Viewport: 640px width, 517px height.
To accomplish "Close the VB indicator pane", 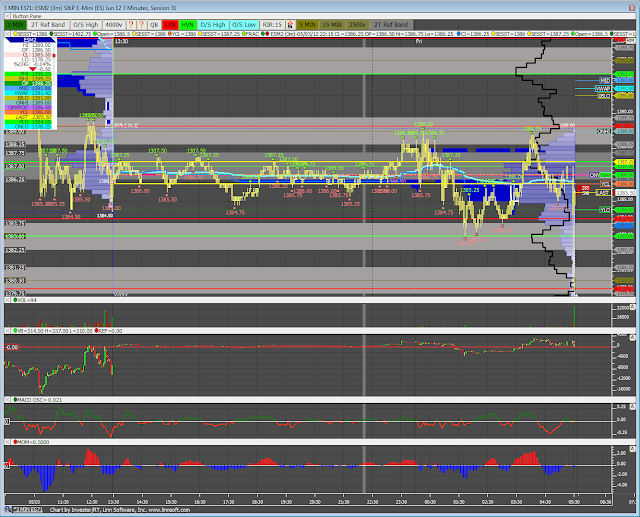I will (x=7, y=331).
